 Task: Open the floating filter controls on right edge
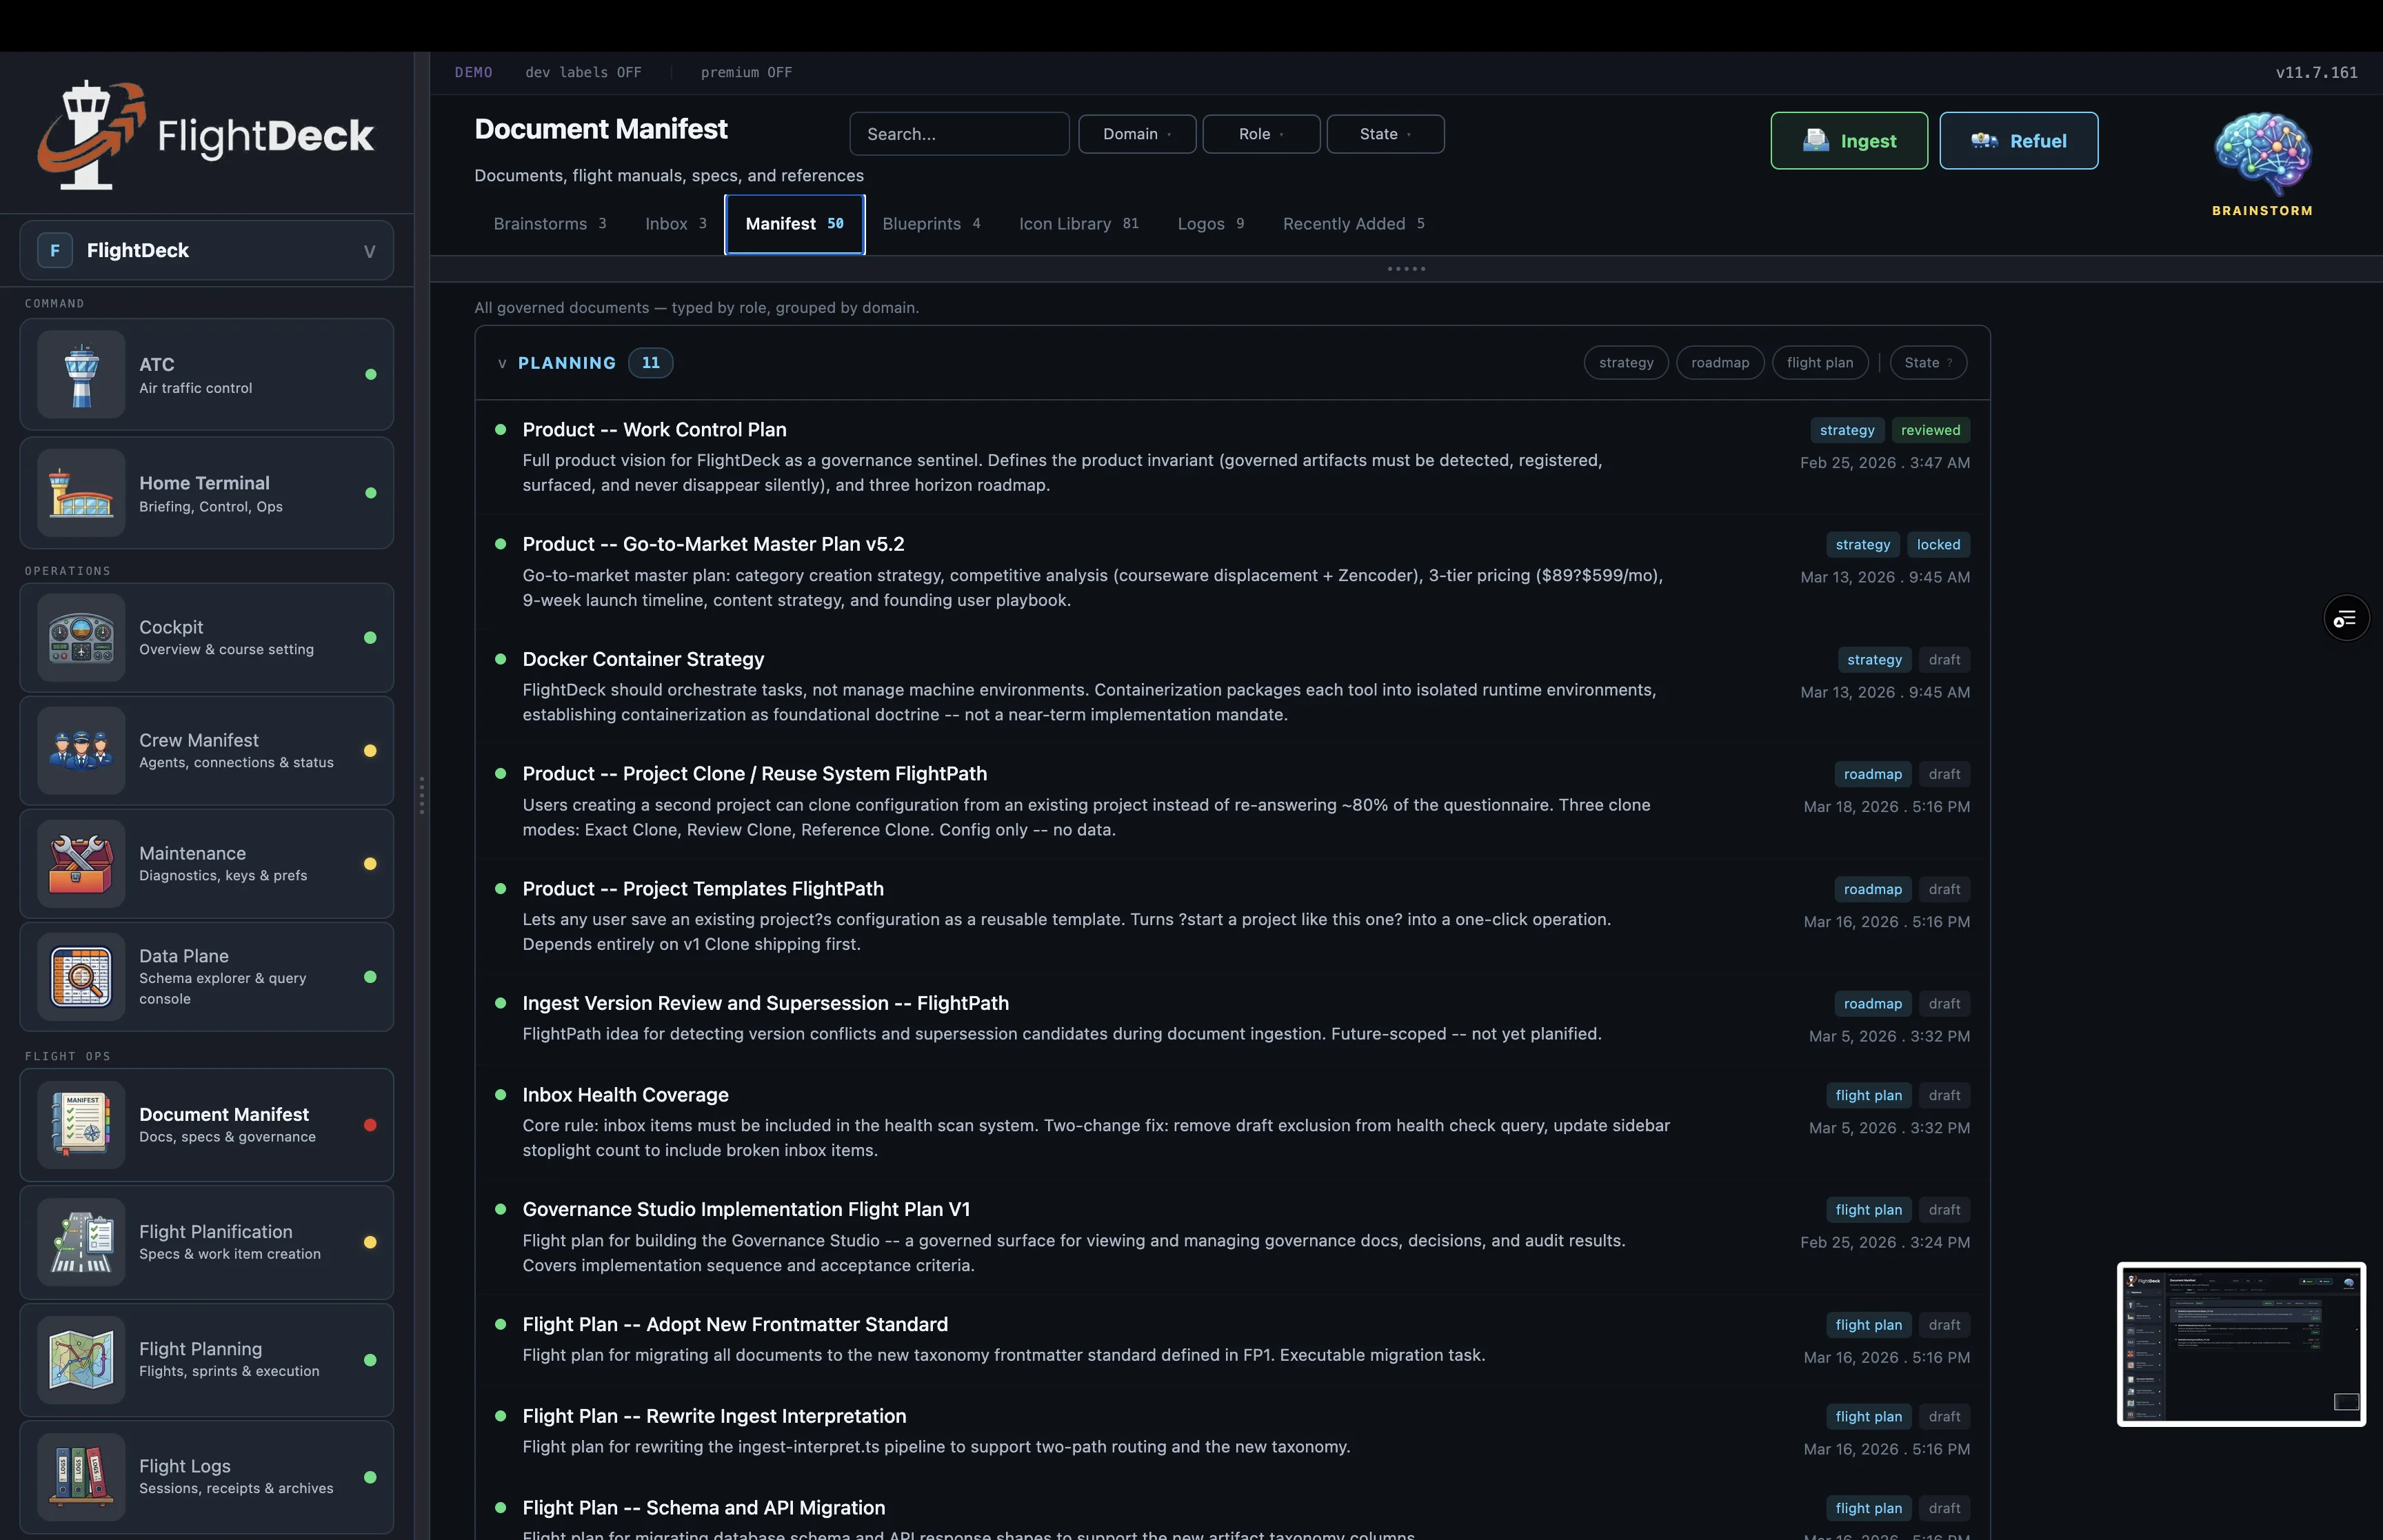click(2346, 617)
